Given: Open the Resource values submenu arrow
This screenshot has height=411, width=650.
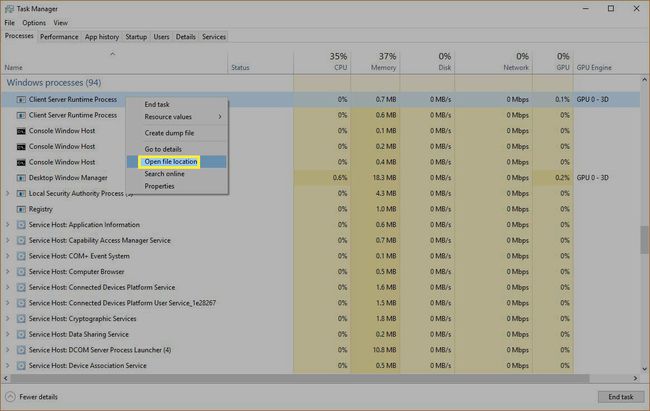Looking at the screenshot, I should [x=220, y=117].
